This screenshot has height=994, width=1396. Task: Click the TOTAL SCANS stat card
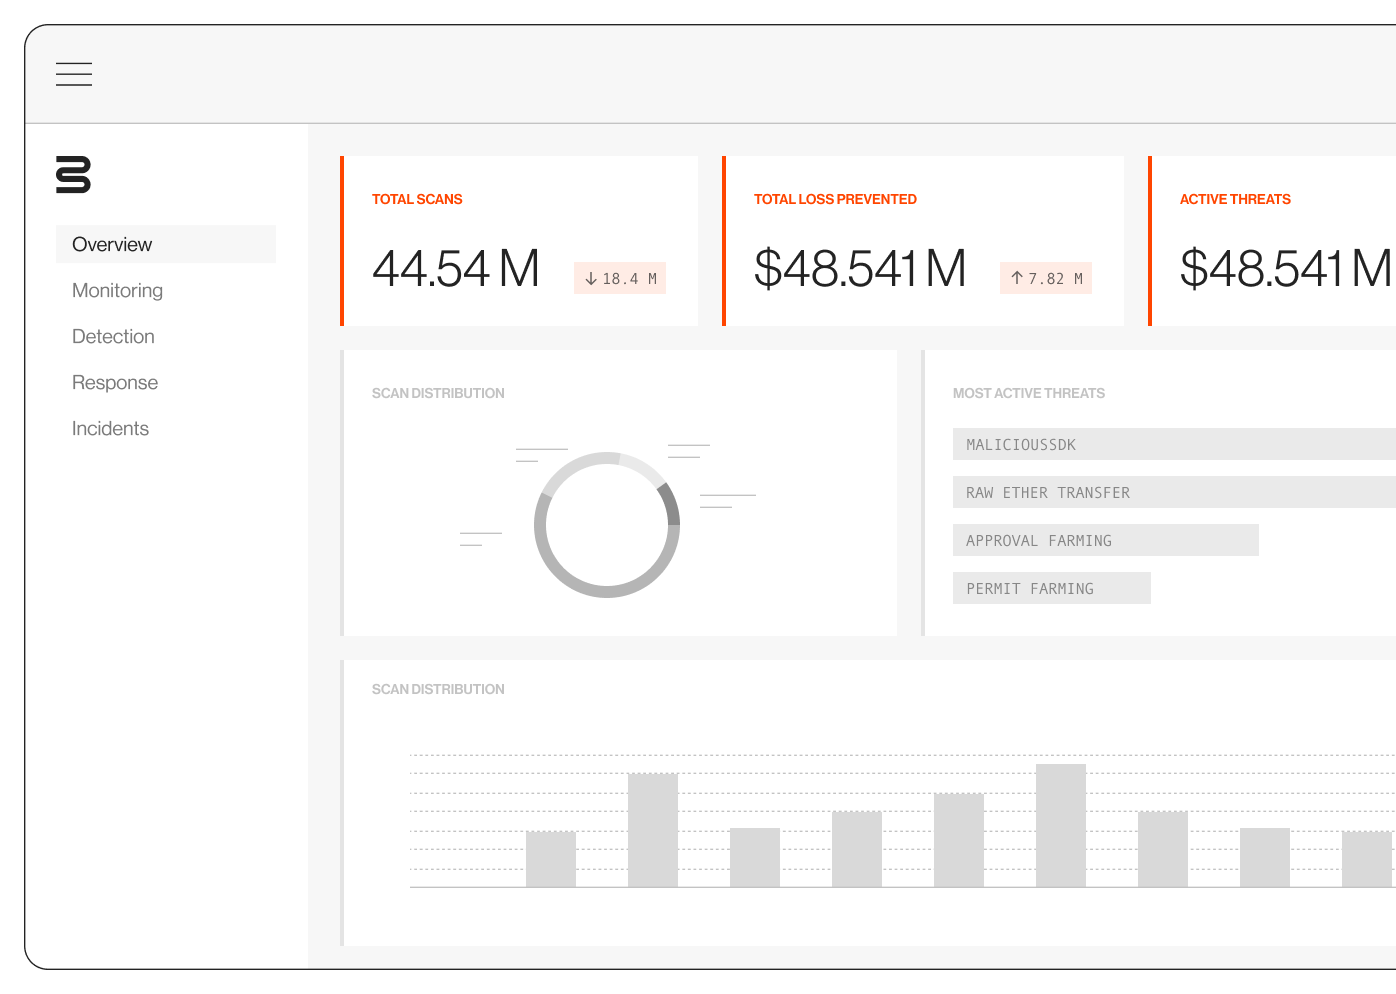click(x=519, y=240)
